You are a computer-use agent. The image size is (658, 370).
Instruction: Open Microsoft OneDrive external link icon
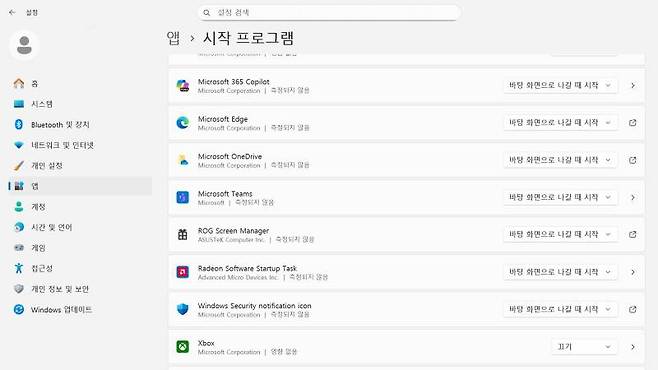click(x=633, y=160)
